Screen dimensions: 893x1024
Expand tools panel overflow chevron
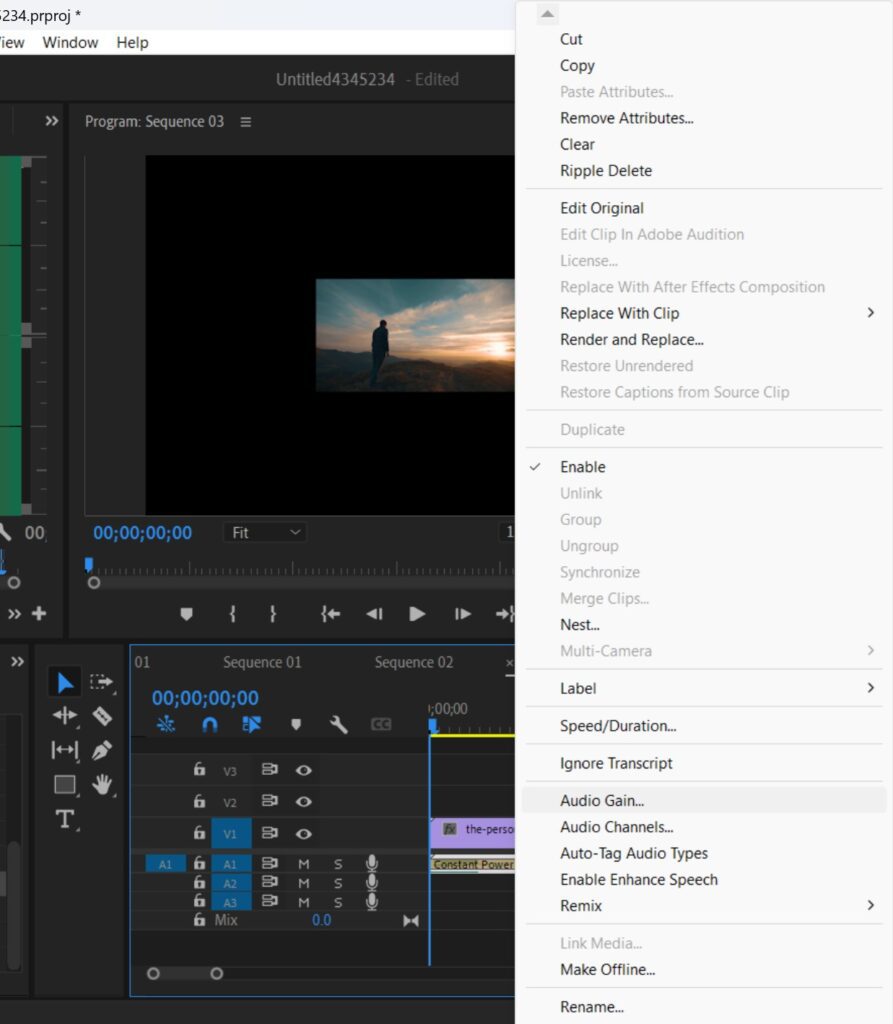18,662
